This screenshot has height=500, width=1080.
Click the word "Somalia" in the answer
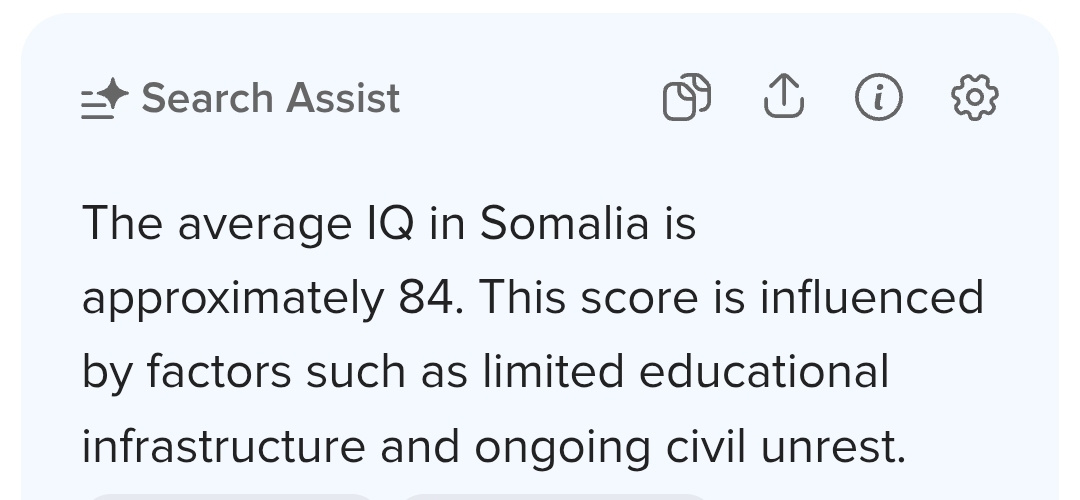(565, 223)
